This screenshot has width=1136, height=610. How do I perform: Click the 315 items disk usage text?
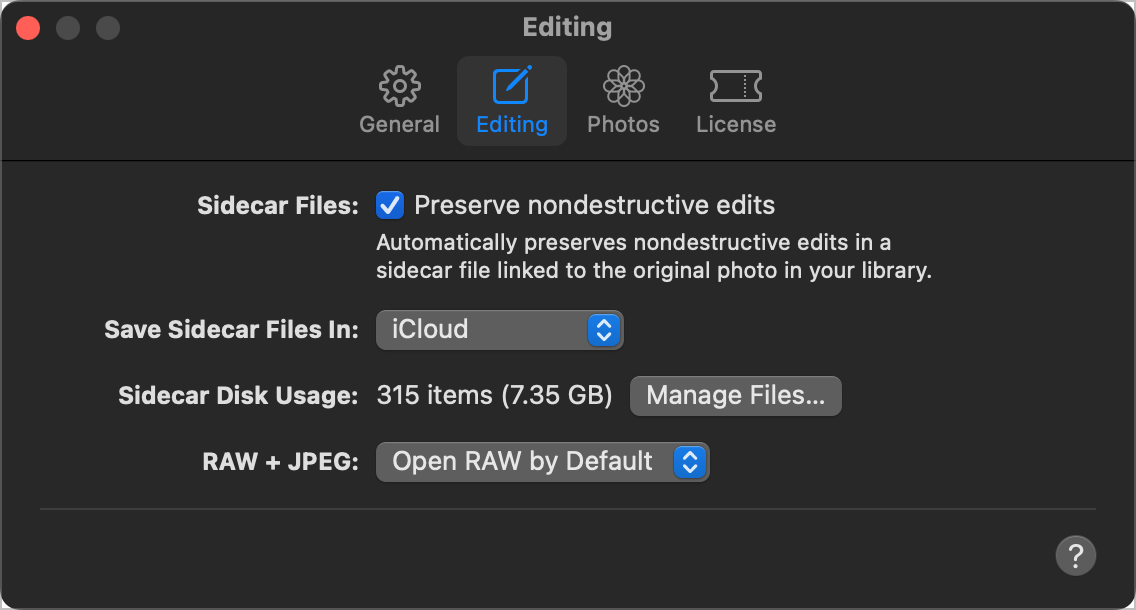click(x=494, y=395)
